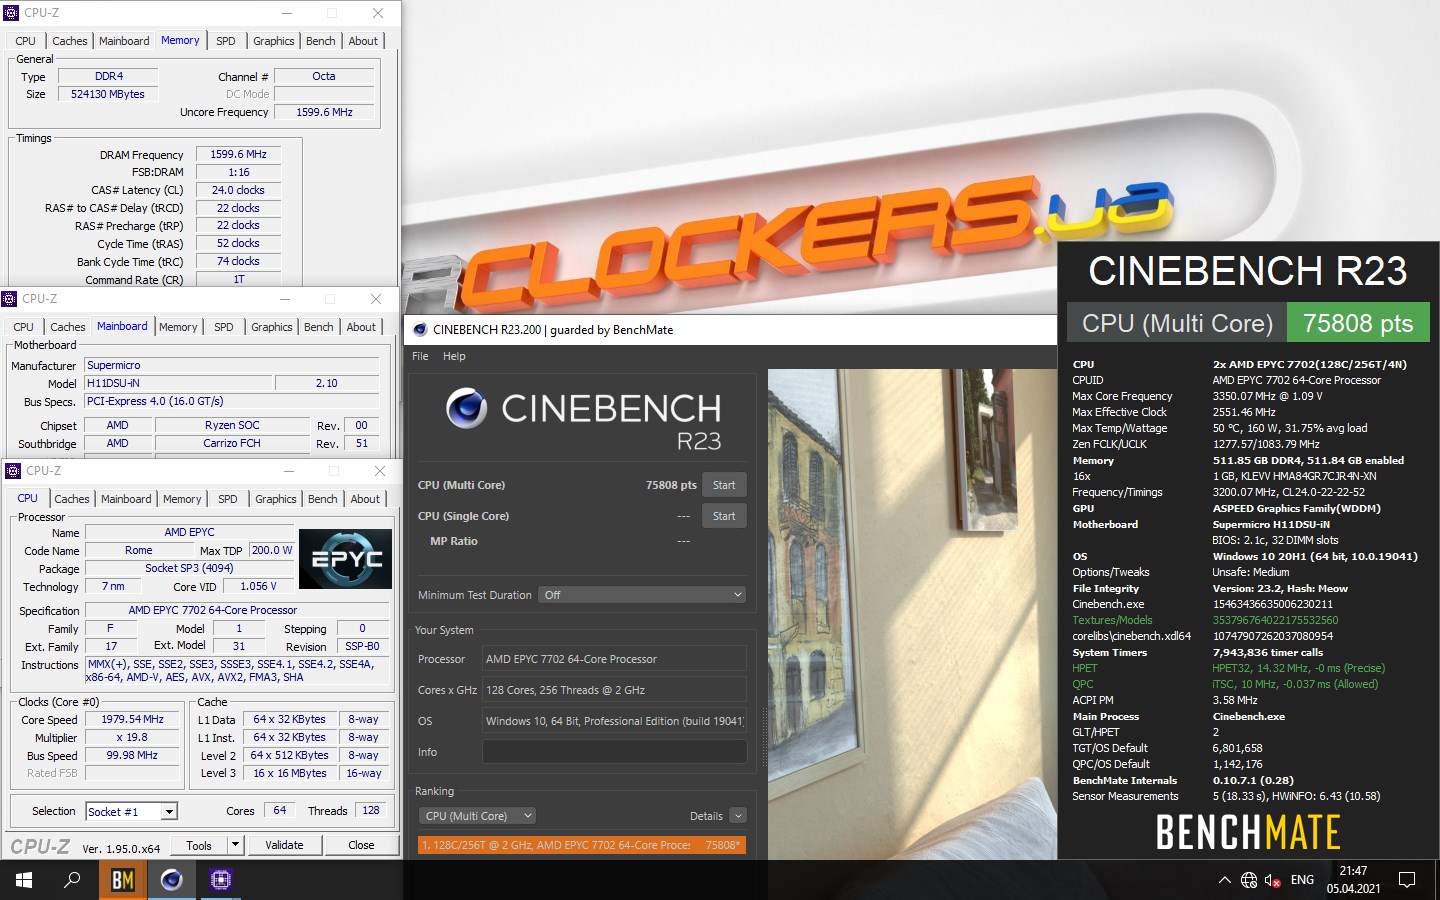Click the Core Speed 1979.54 MHz value

tap(132, 719)
